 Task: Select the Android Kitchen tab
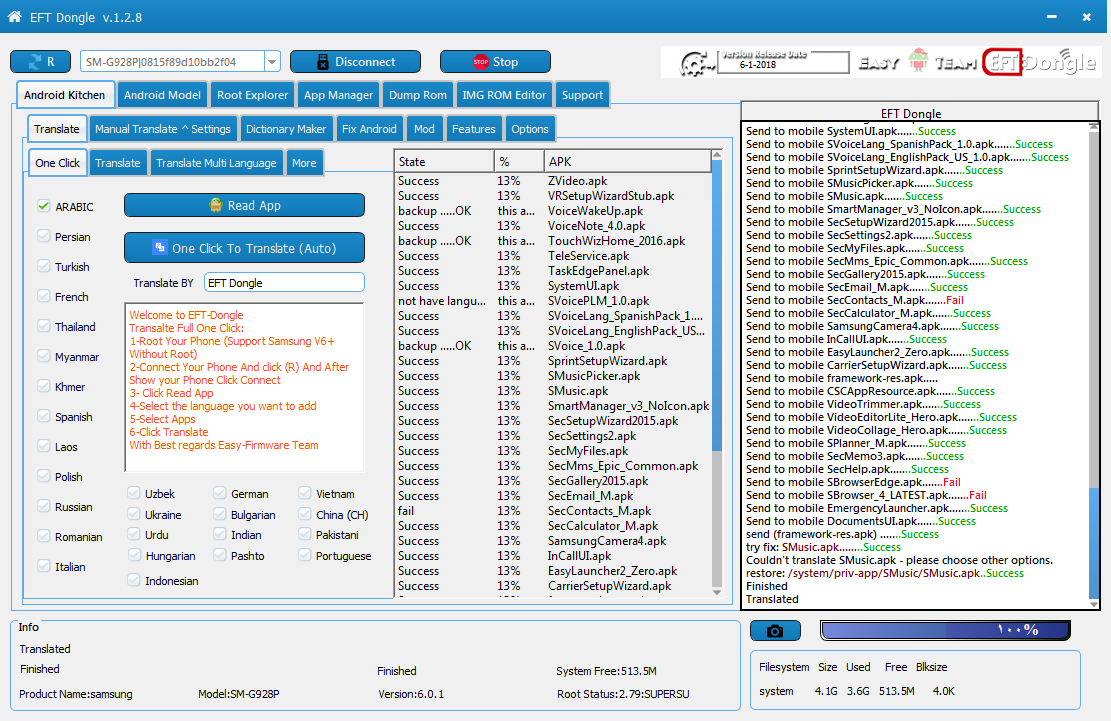(x=64, y=95)
